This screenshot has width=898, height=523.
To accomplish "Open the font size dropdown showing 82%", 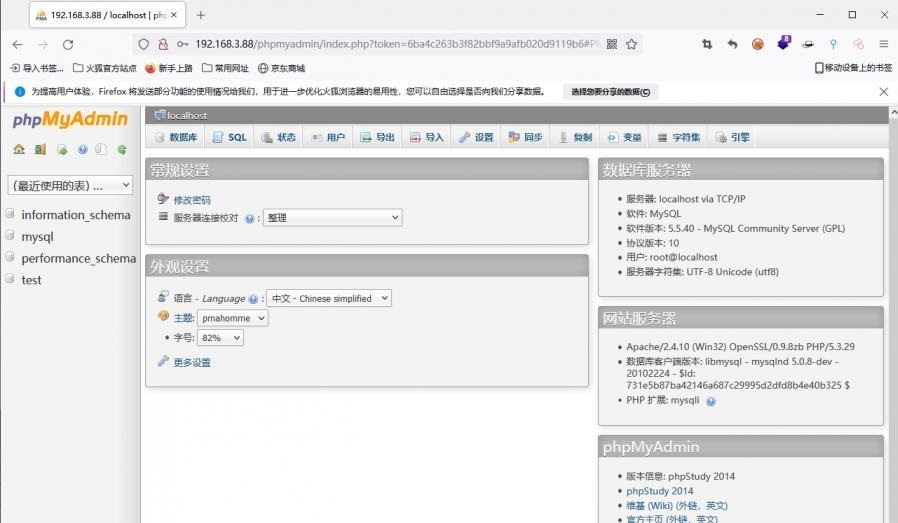I will pyautogui.click(x=220, y=337).
